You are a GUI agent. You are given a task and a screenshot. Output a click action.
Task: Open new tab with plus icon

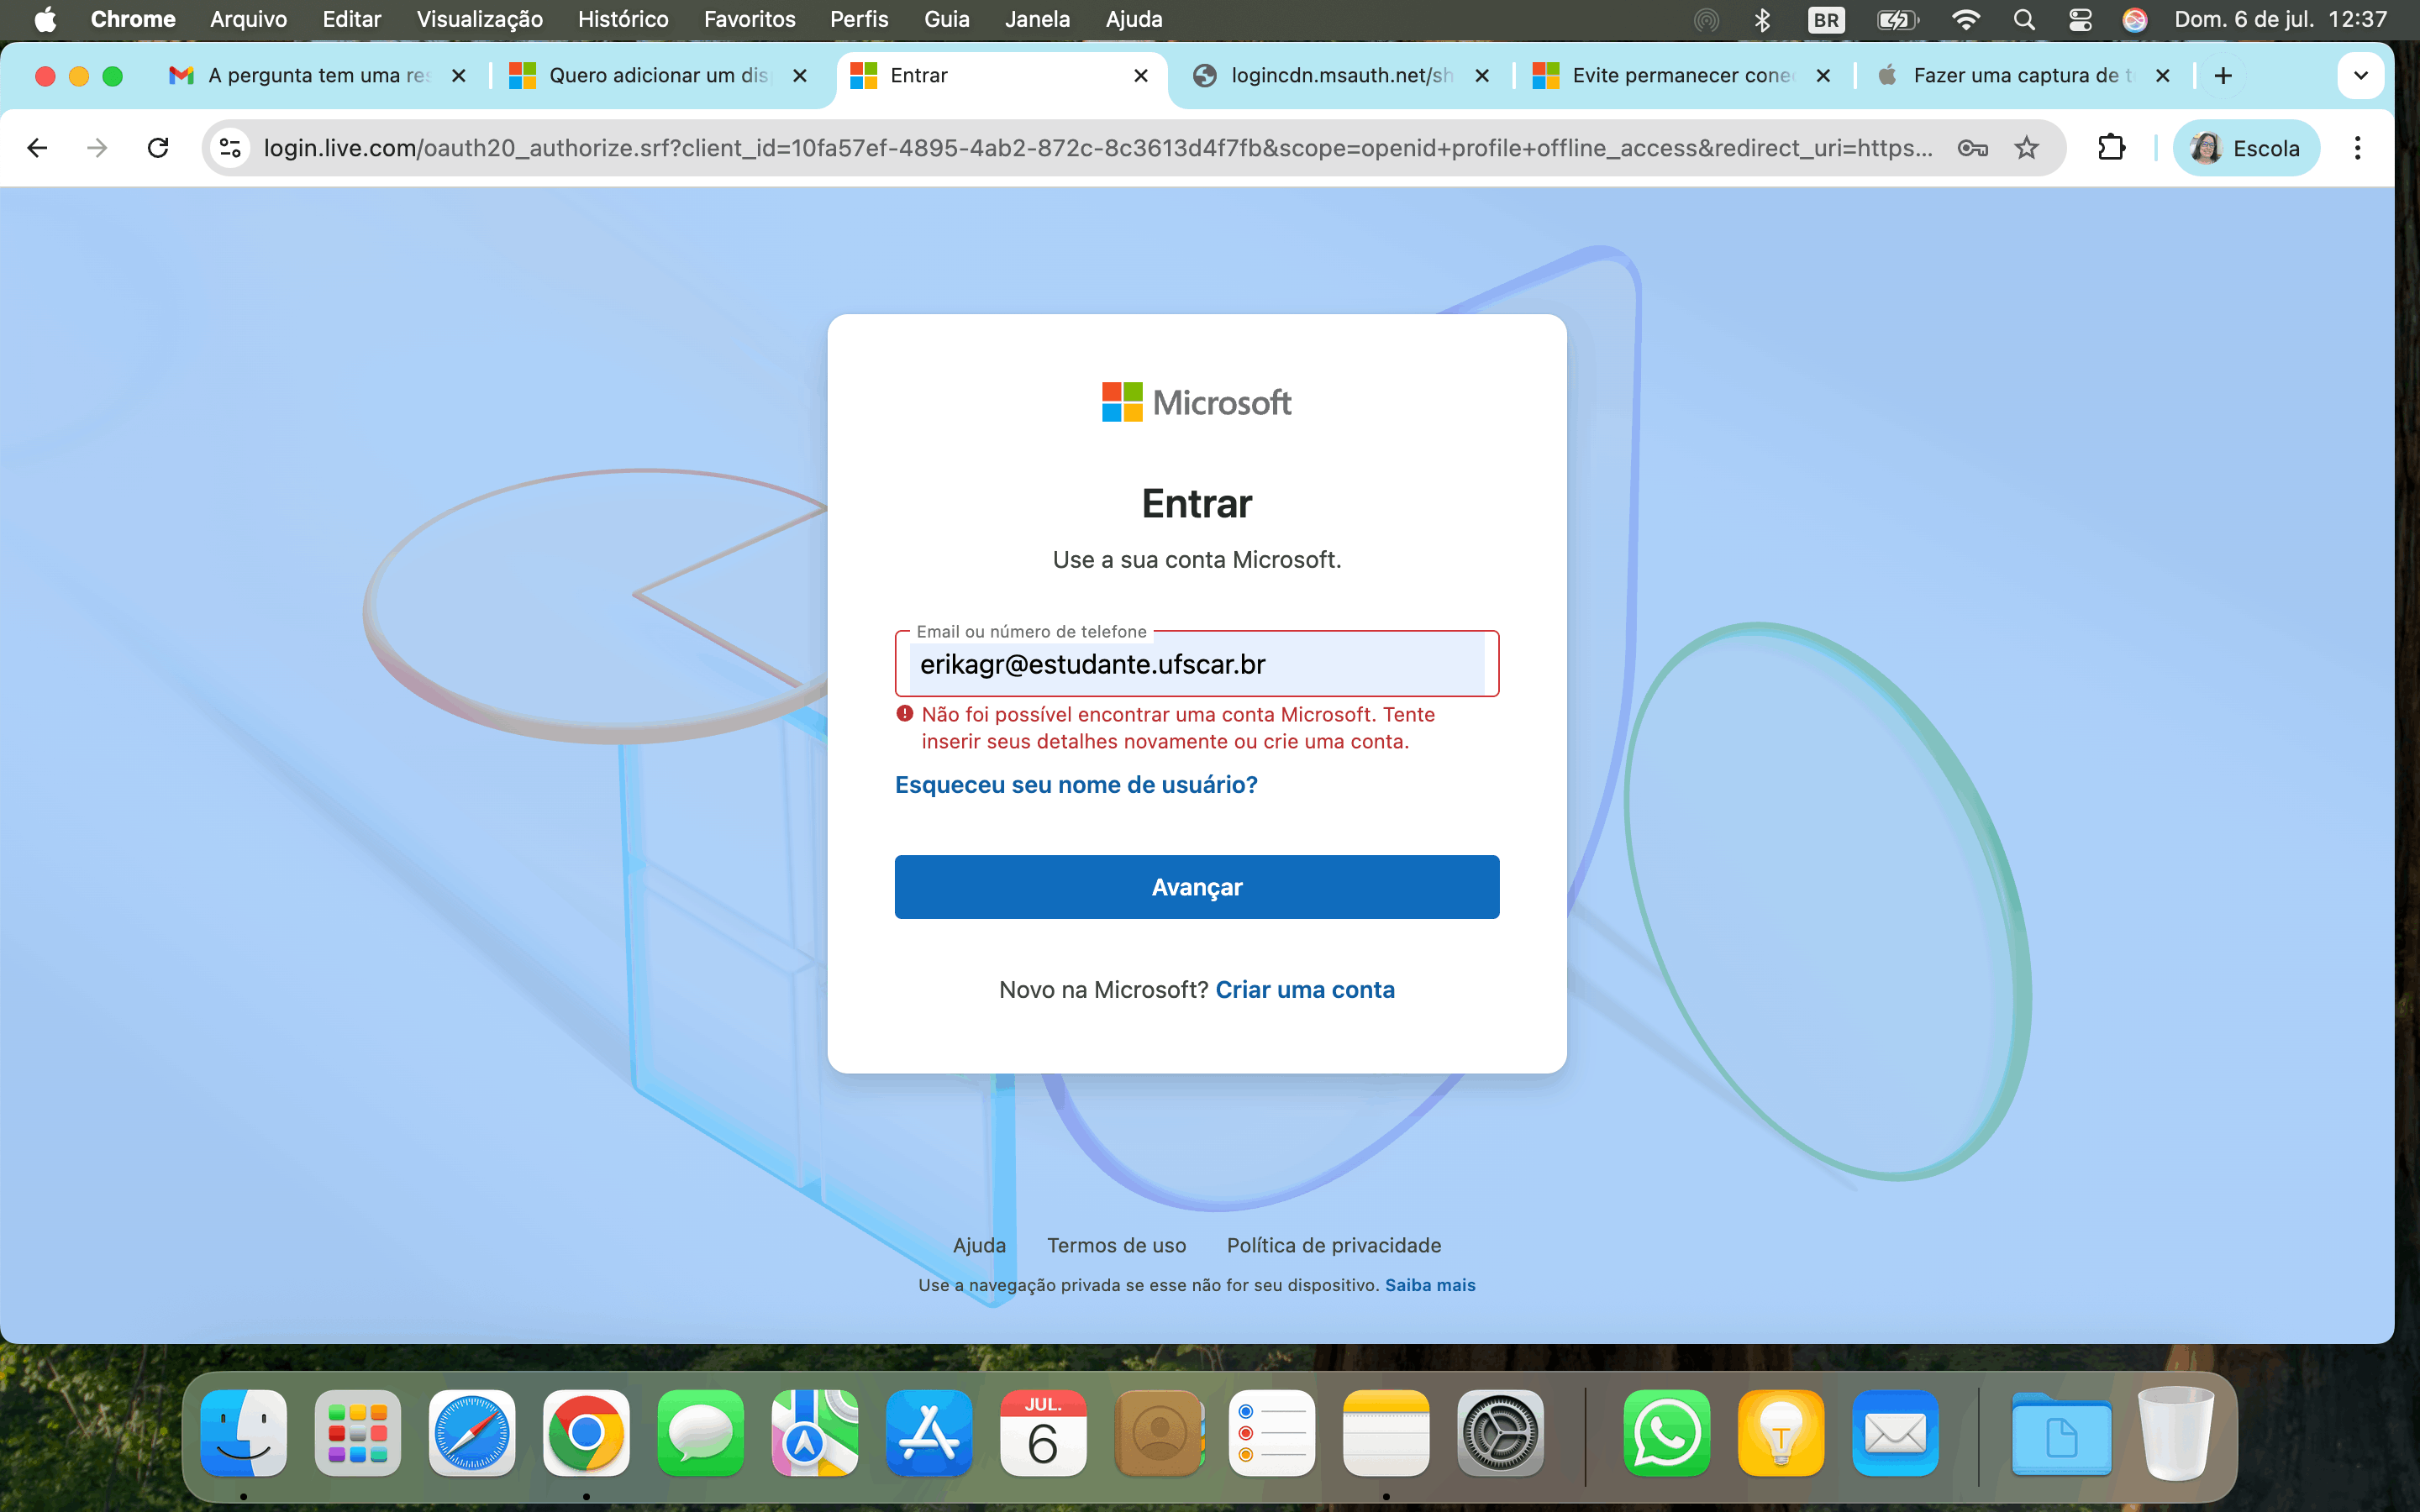2223,76
